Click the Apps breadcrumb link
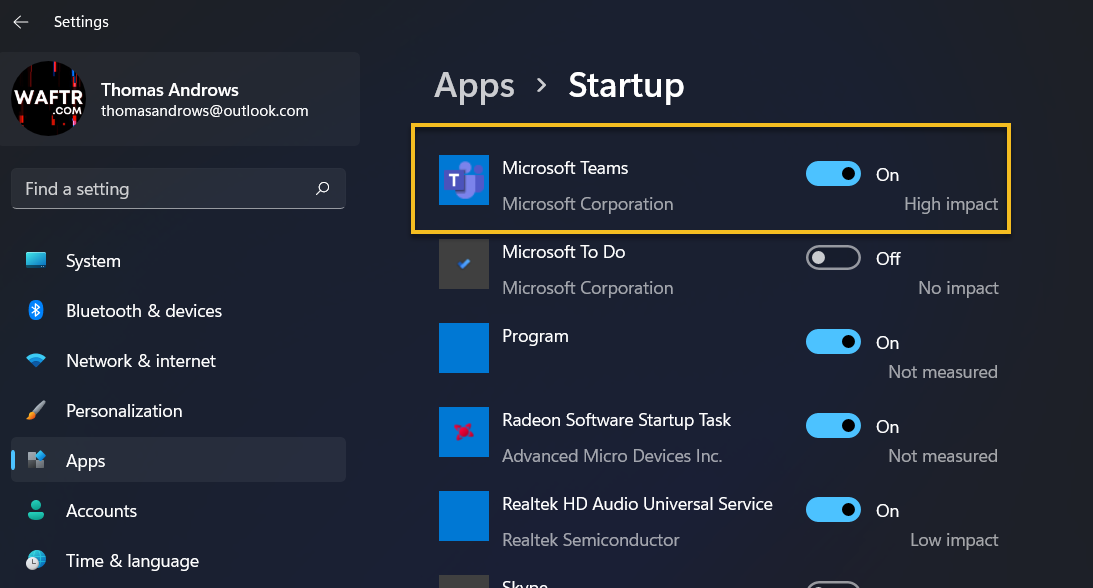The image size is (1093, 588). pyautogui.click(x=474, y=86)
